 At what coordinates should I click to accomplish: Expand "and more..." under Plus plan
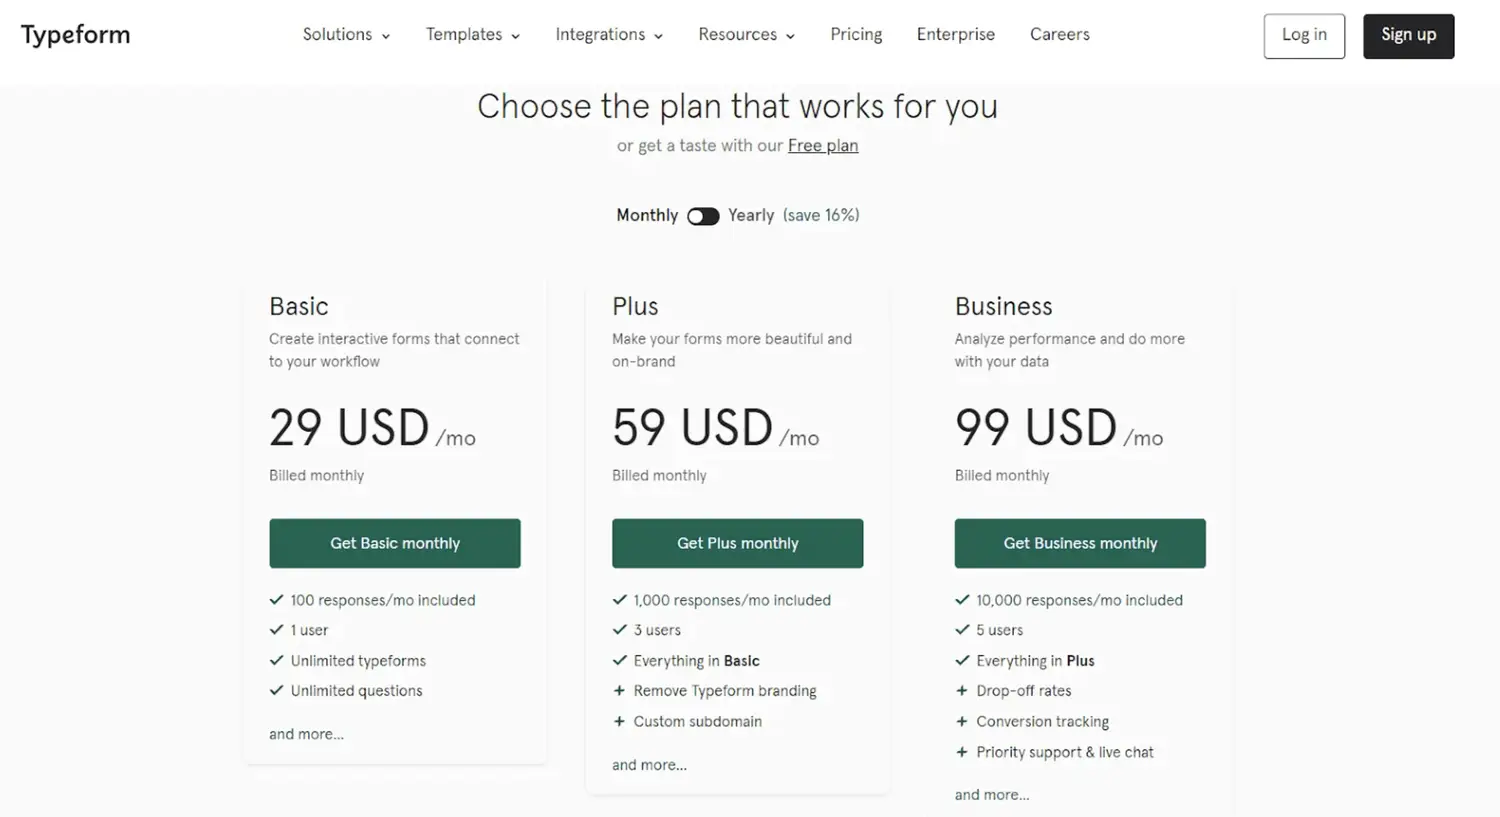coord(649,765)
